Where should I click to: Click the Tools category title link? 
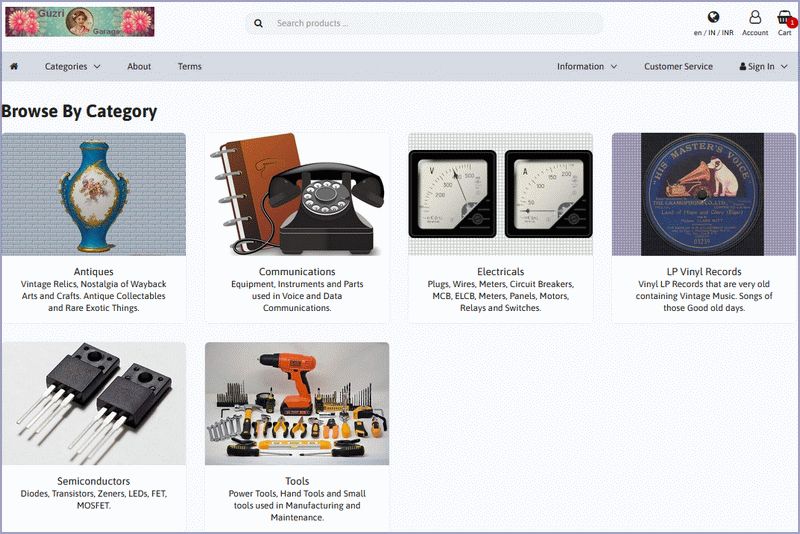point(297,481)
